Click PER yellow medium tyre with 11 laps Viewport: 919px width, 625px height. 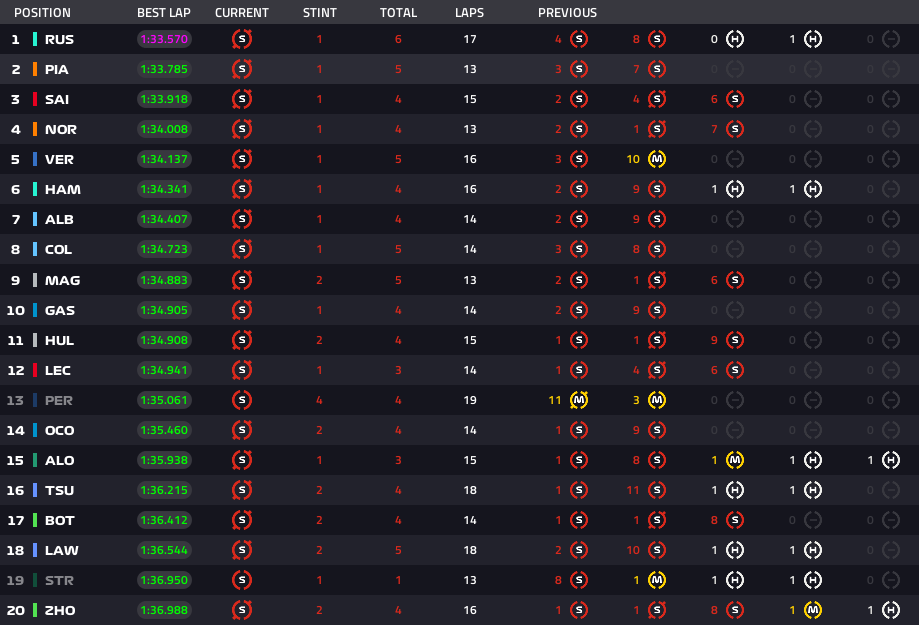578,400
